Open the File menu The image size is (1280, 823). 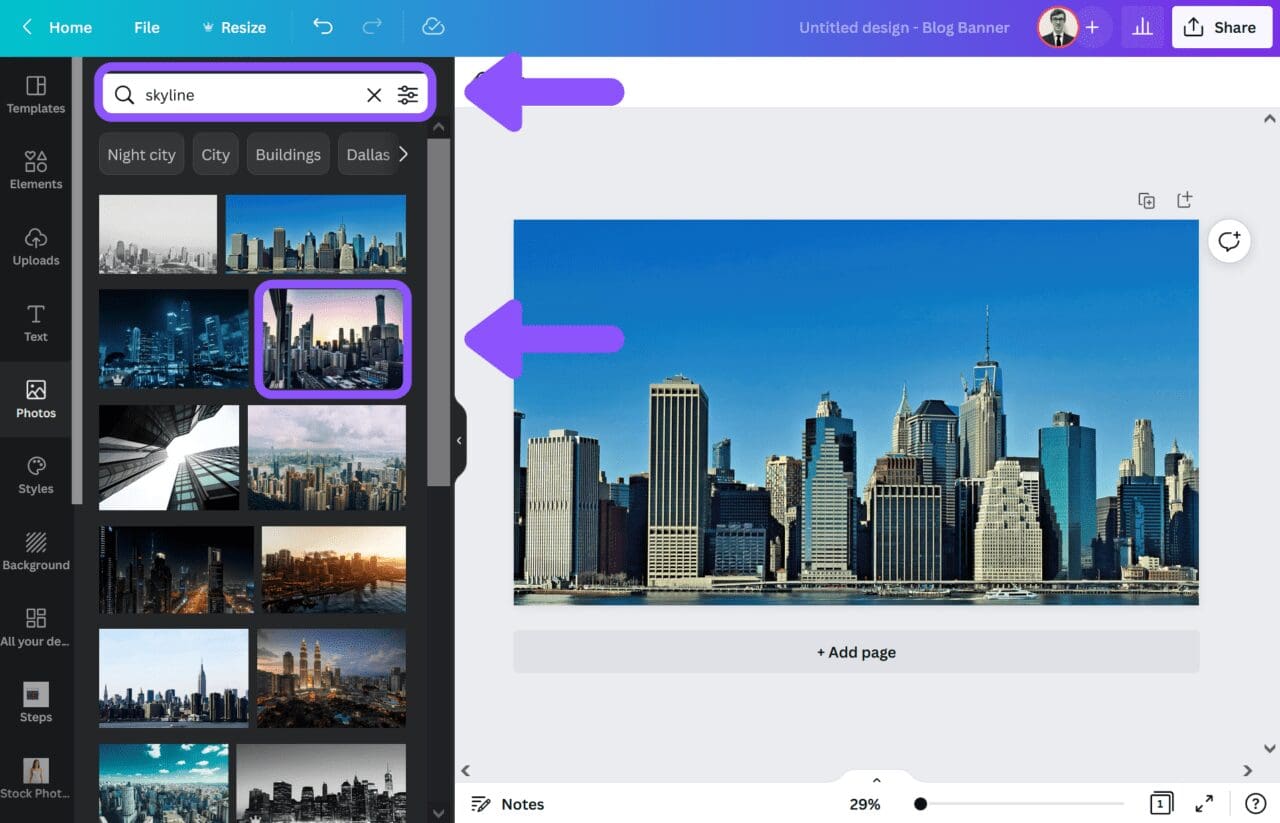146,27
